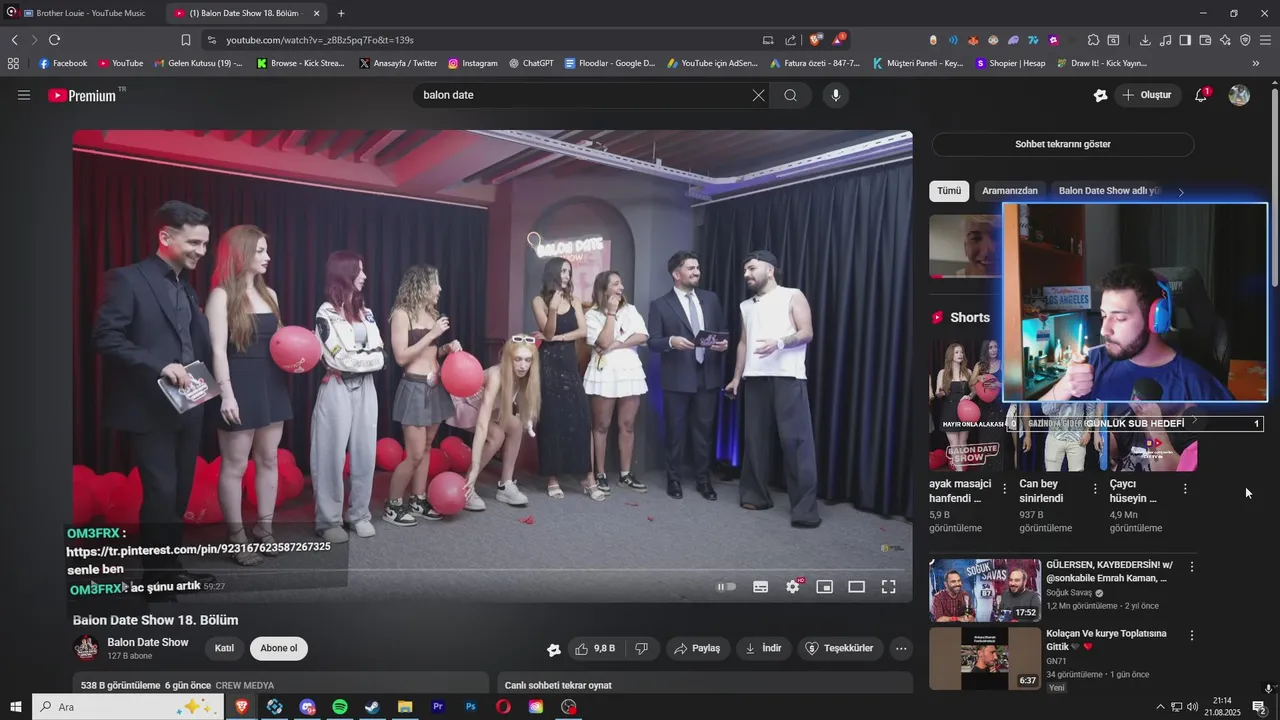Open the Balon Date Show channel name
This screenshot has width=1280, height=720.
148,642
